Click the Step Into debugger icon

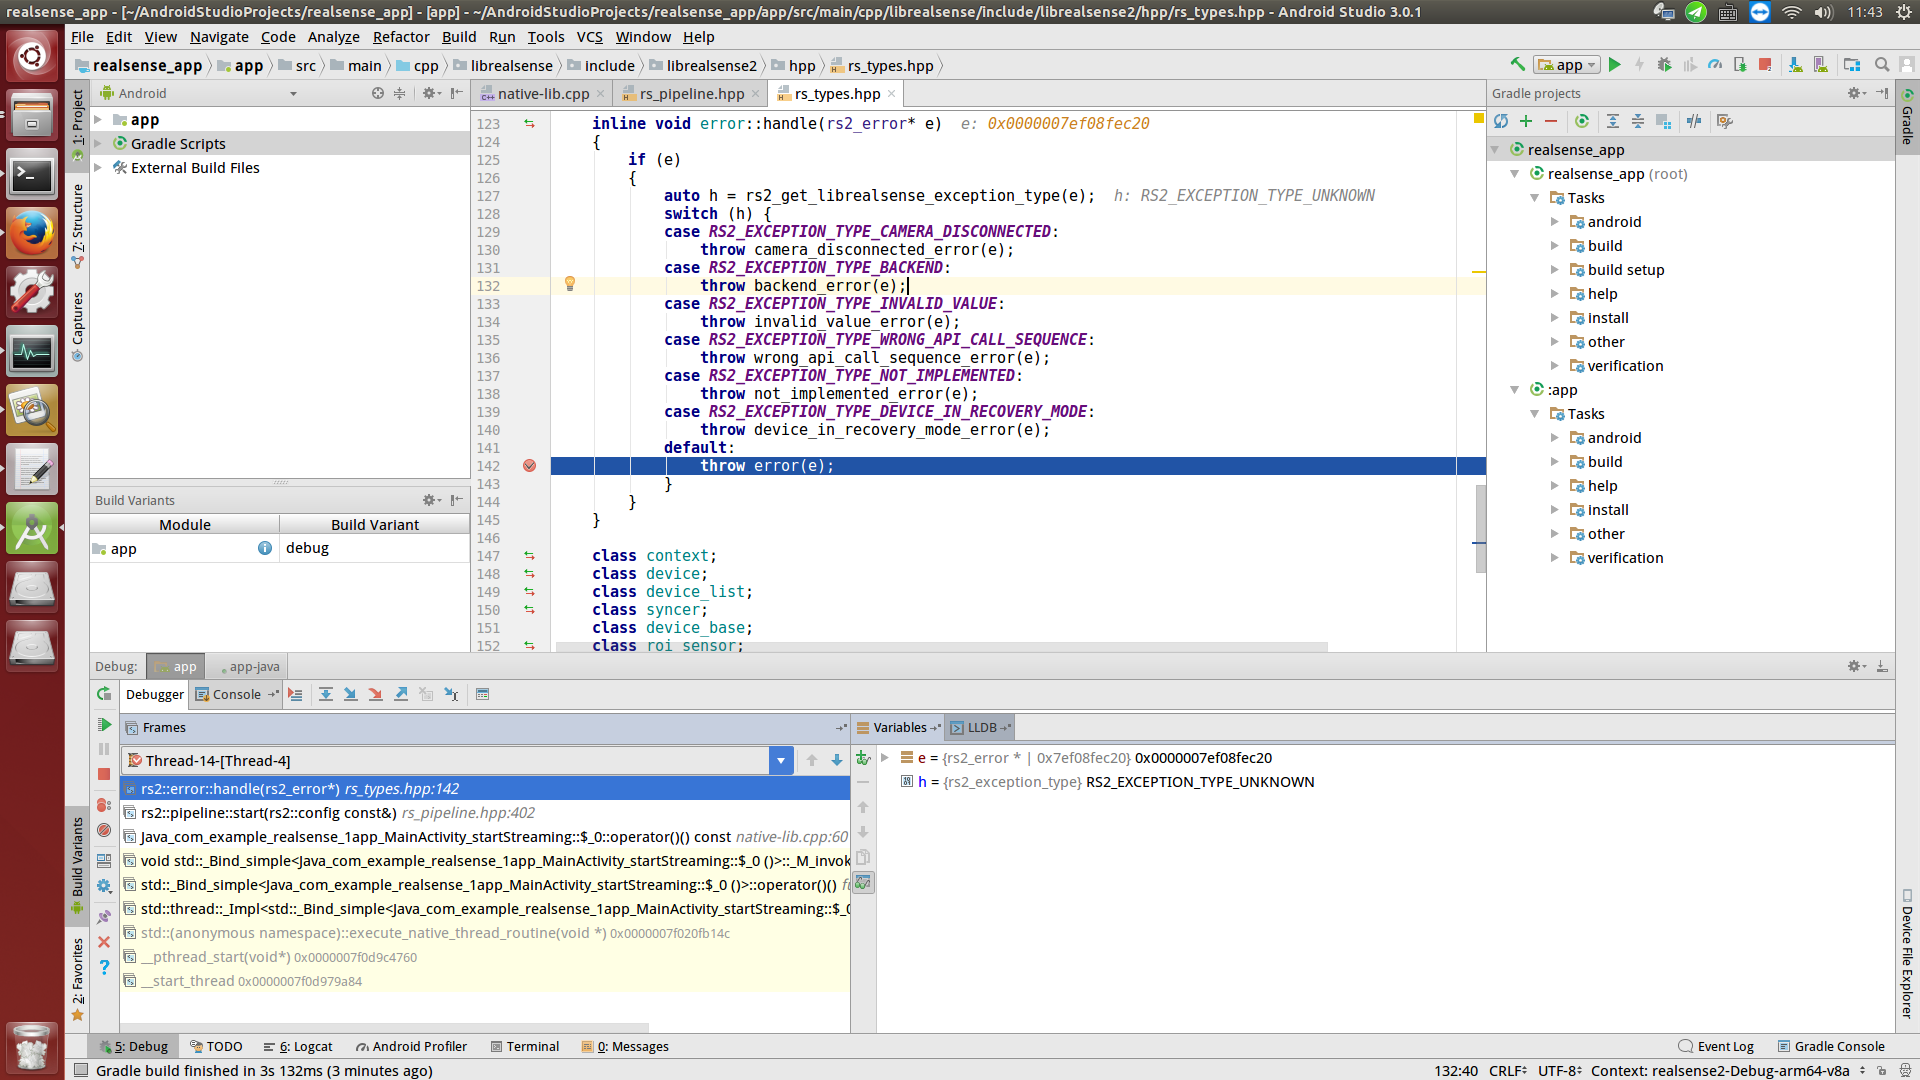tap(351, 693)
